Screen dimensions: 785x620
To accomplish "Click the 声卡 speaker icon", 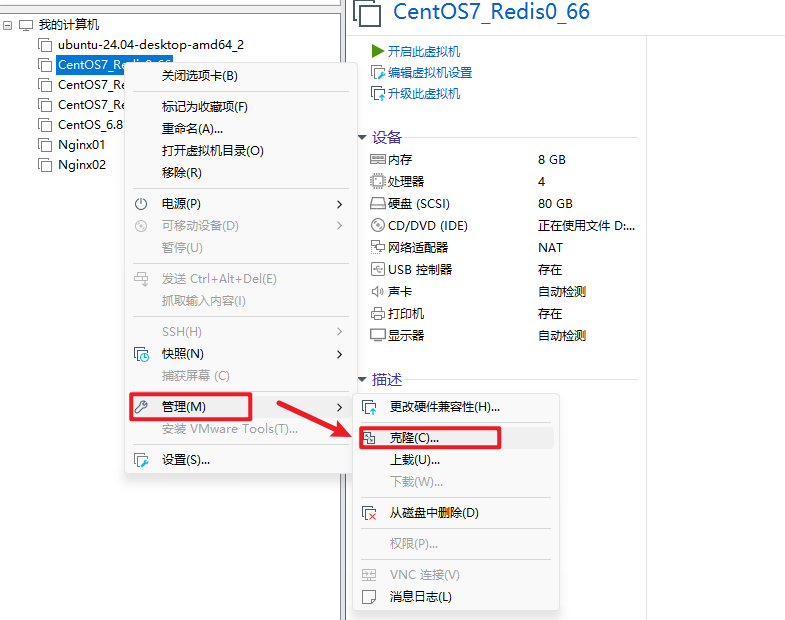I will [377, 291].
